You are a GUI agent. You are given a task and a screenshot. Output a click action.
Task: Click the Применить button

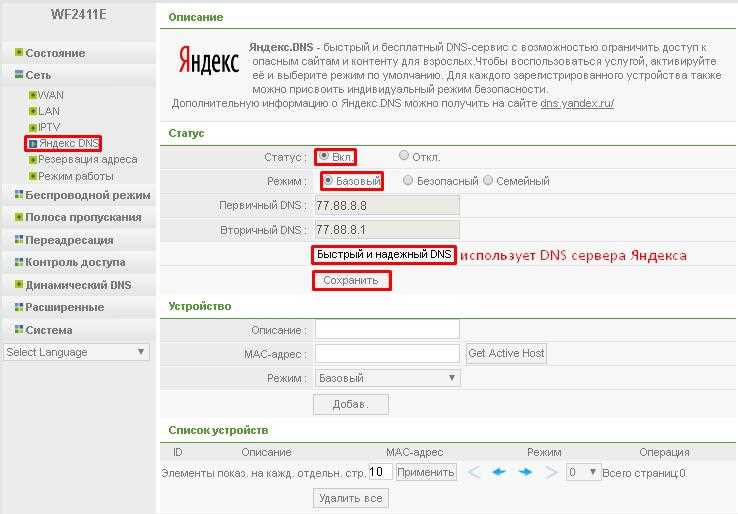[x=425, y=472]
